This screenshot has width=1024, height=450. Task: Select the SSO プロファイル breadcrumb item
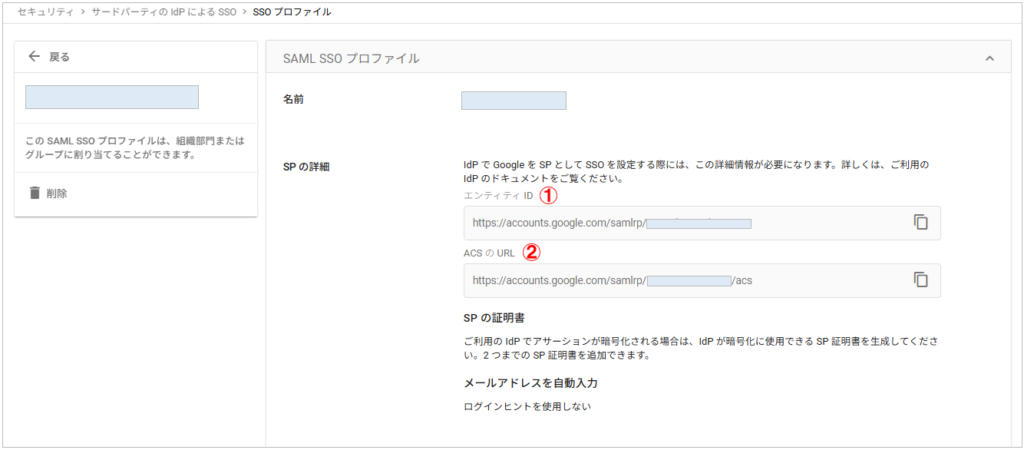click(x=291, y=13)
